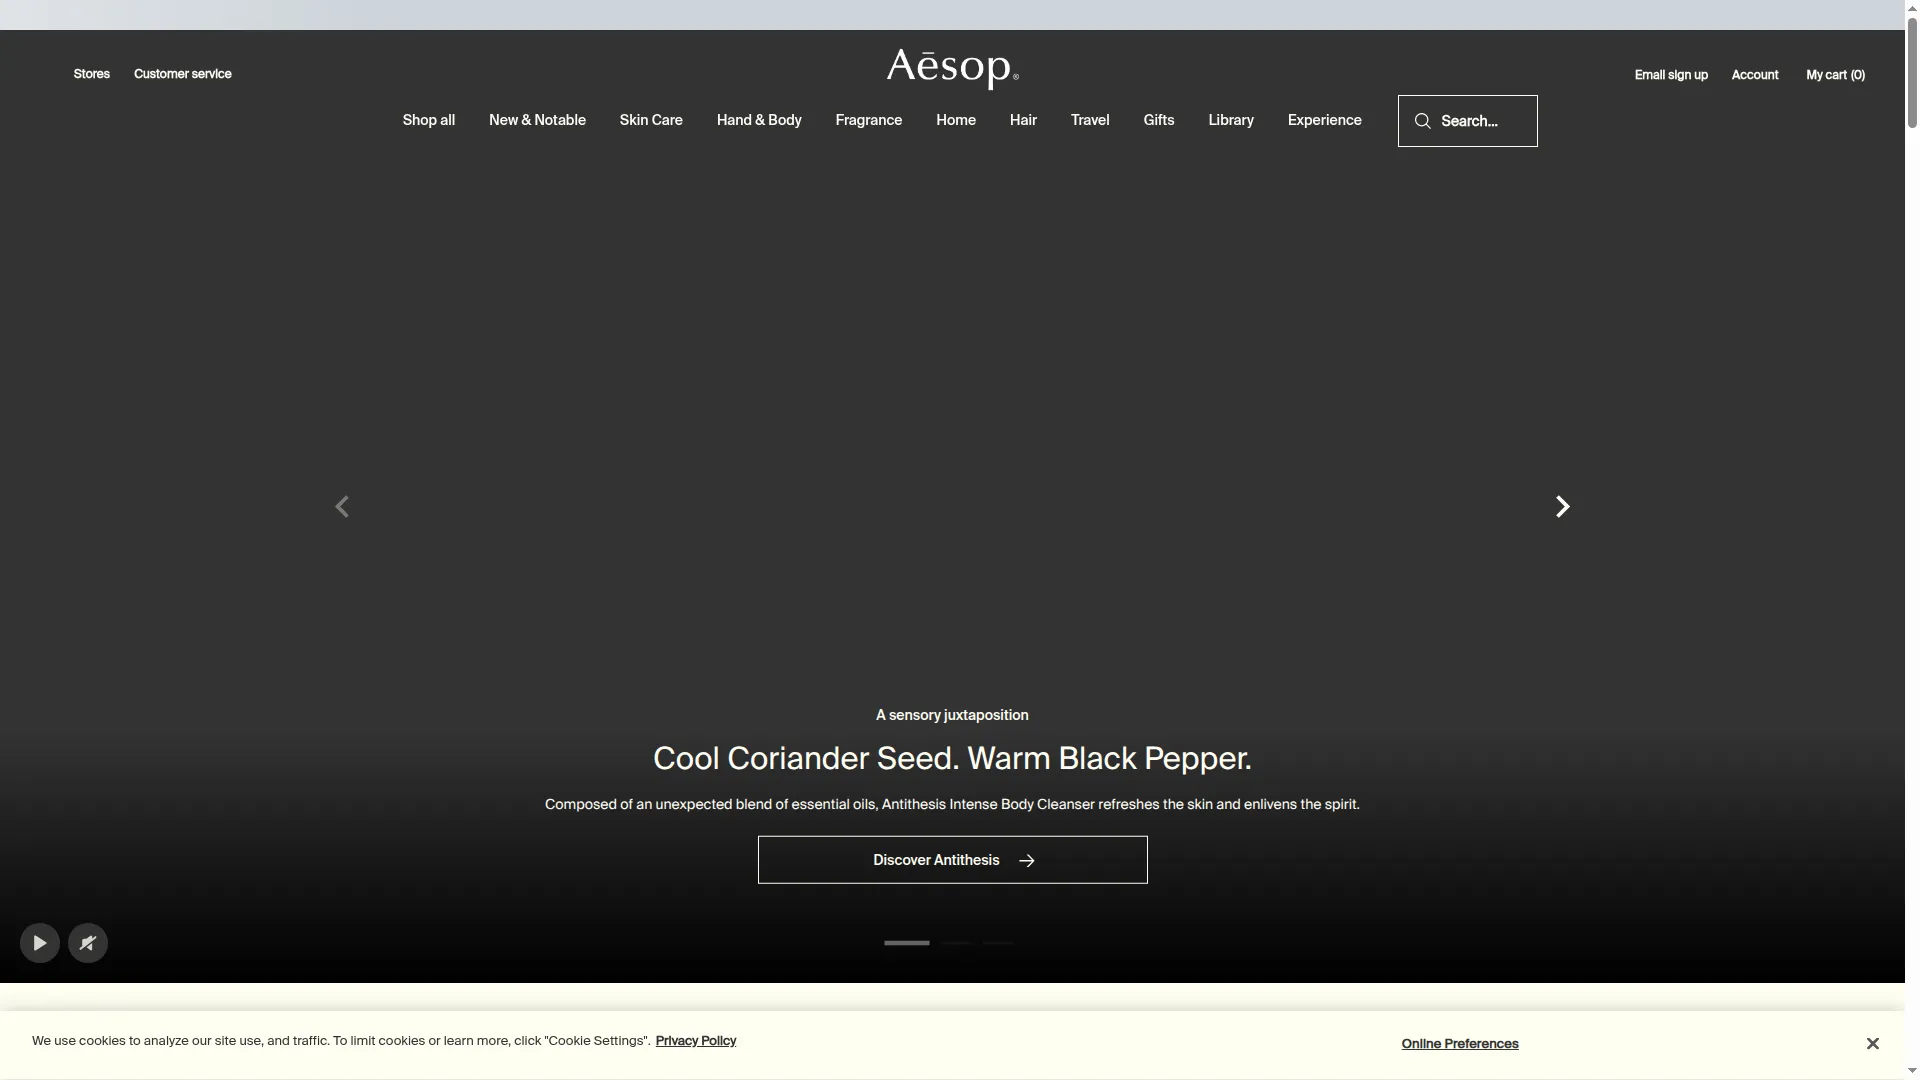Click 'A sensory juxtaposition' text
Screen dimensions: 1920x1080
[952, 715]
